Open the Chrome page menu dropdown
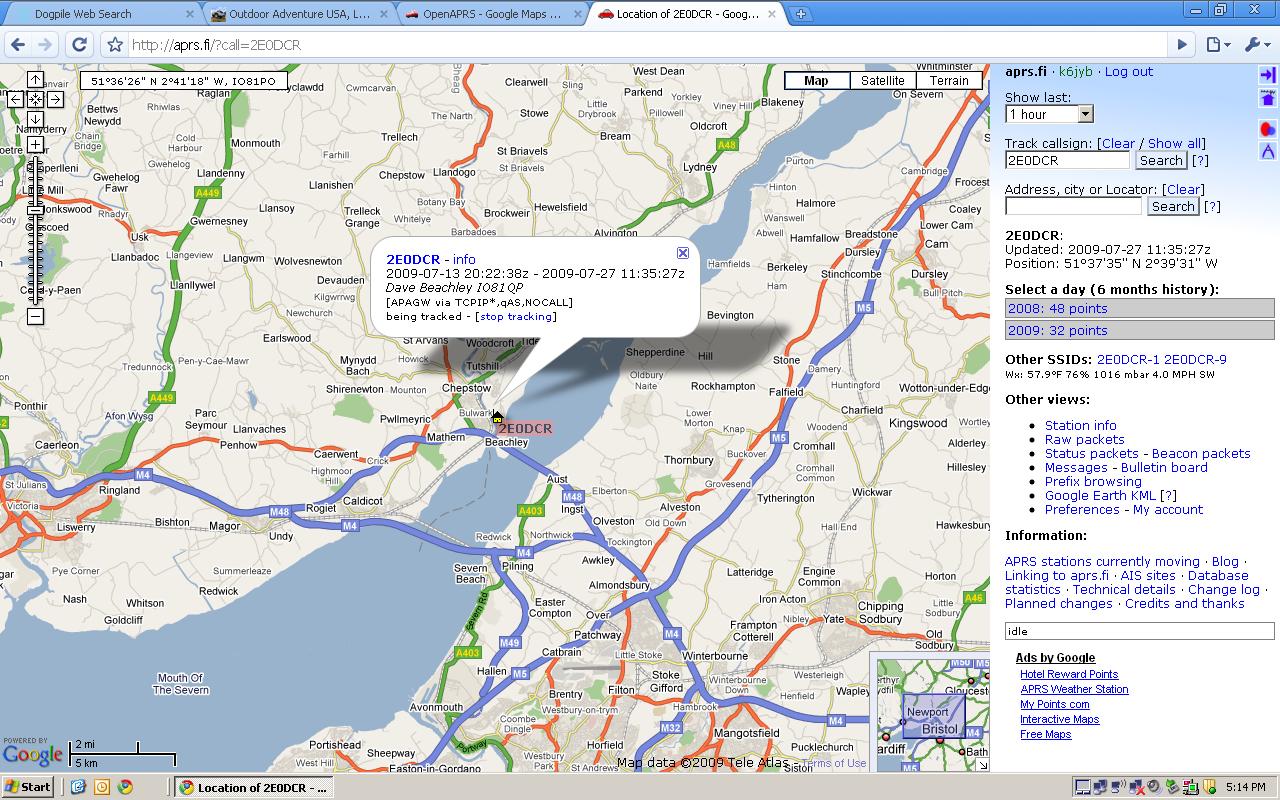The image size is (1280, 800). click(1216, 45)
